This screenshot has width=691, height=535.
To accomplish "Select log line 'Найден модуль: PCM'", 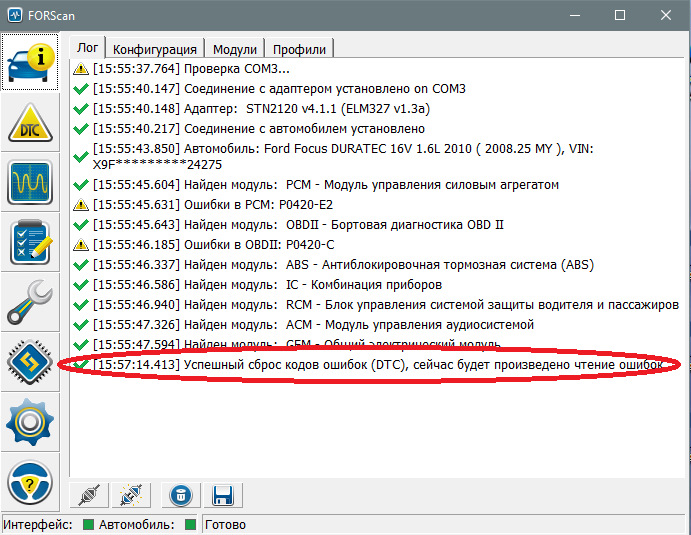I will 326,185.
